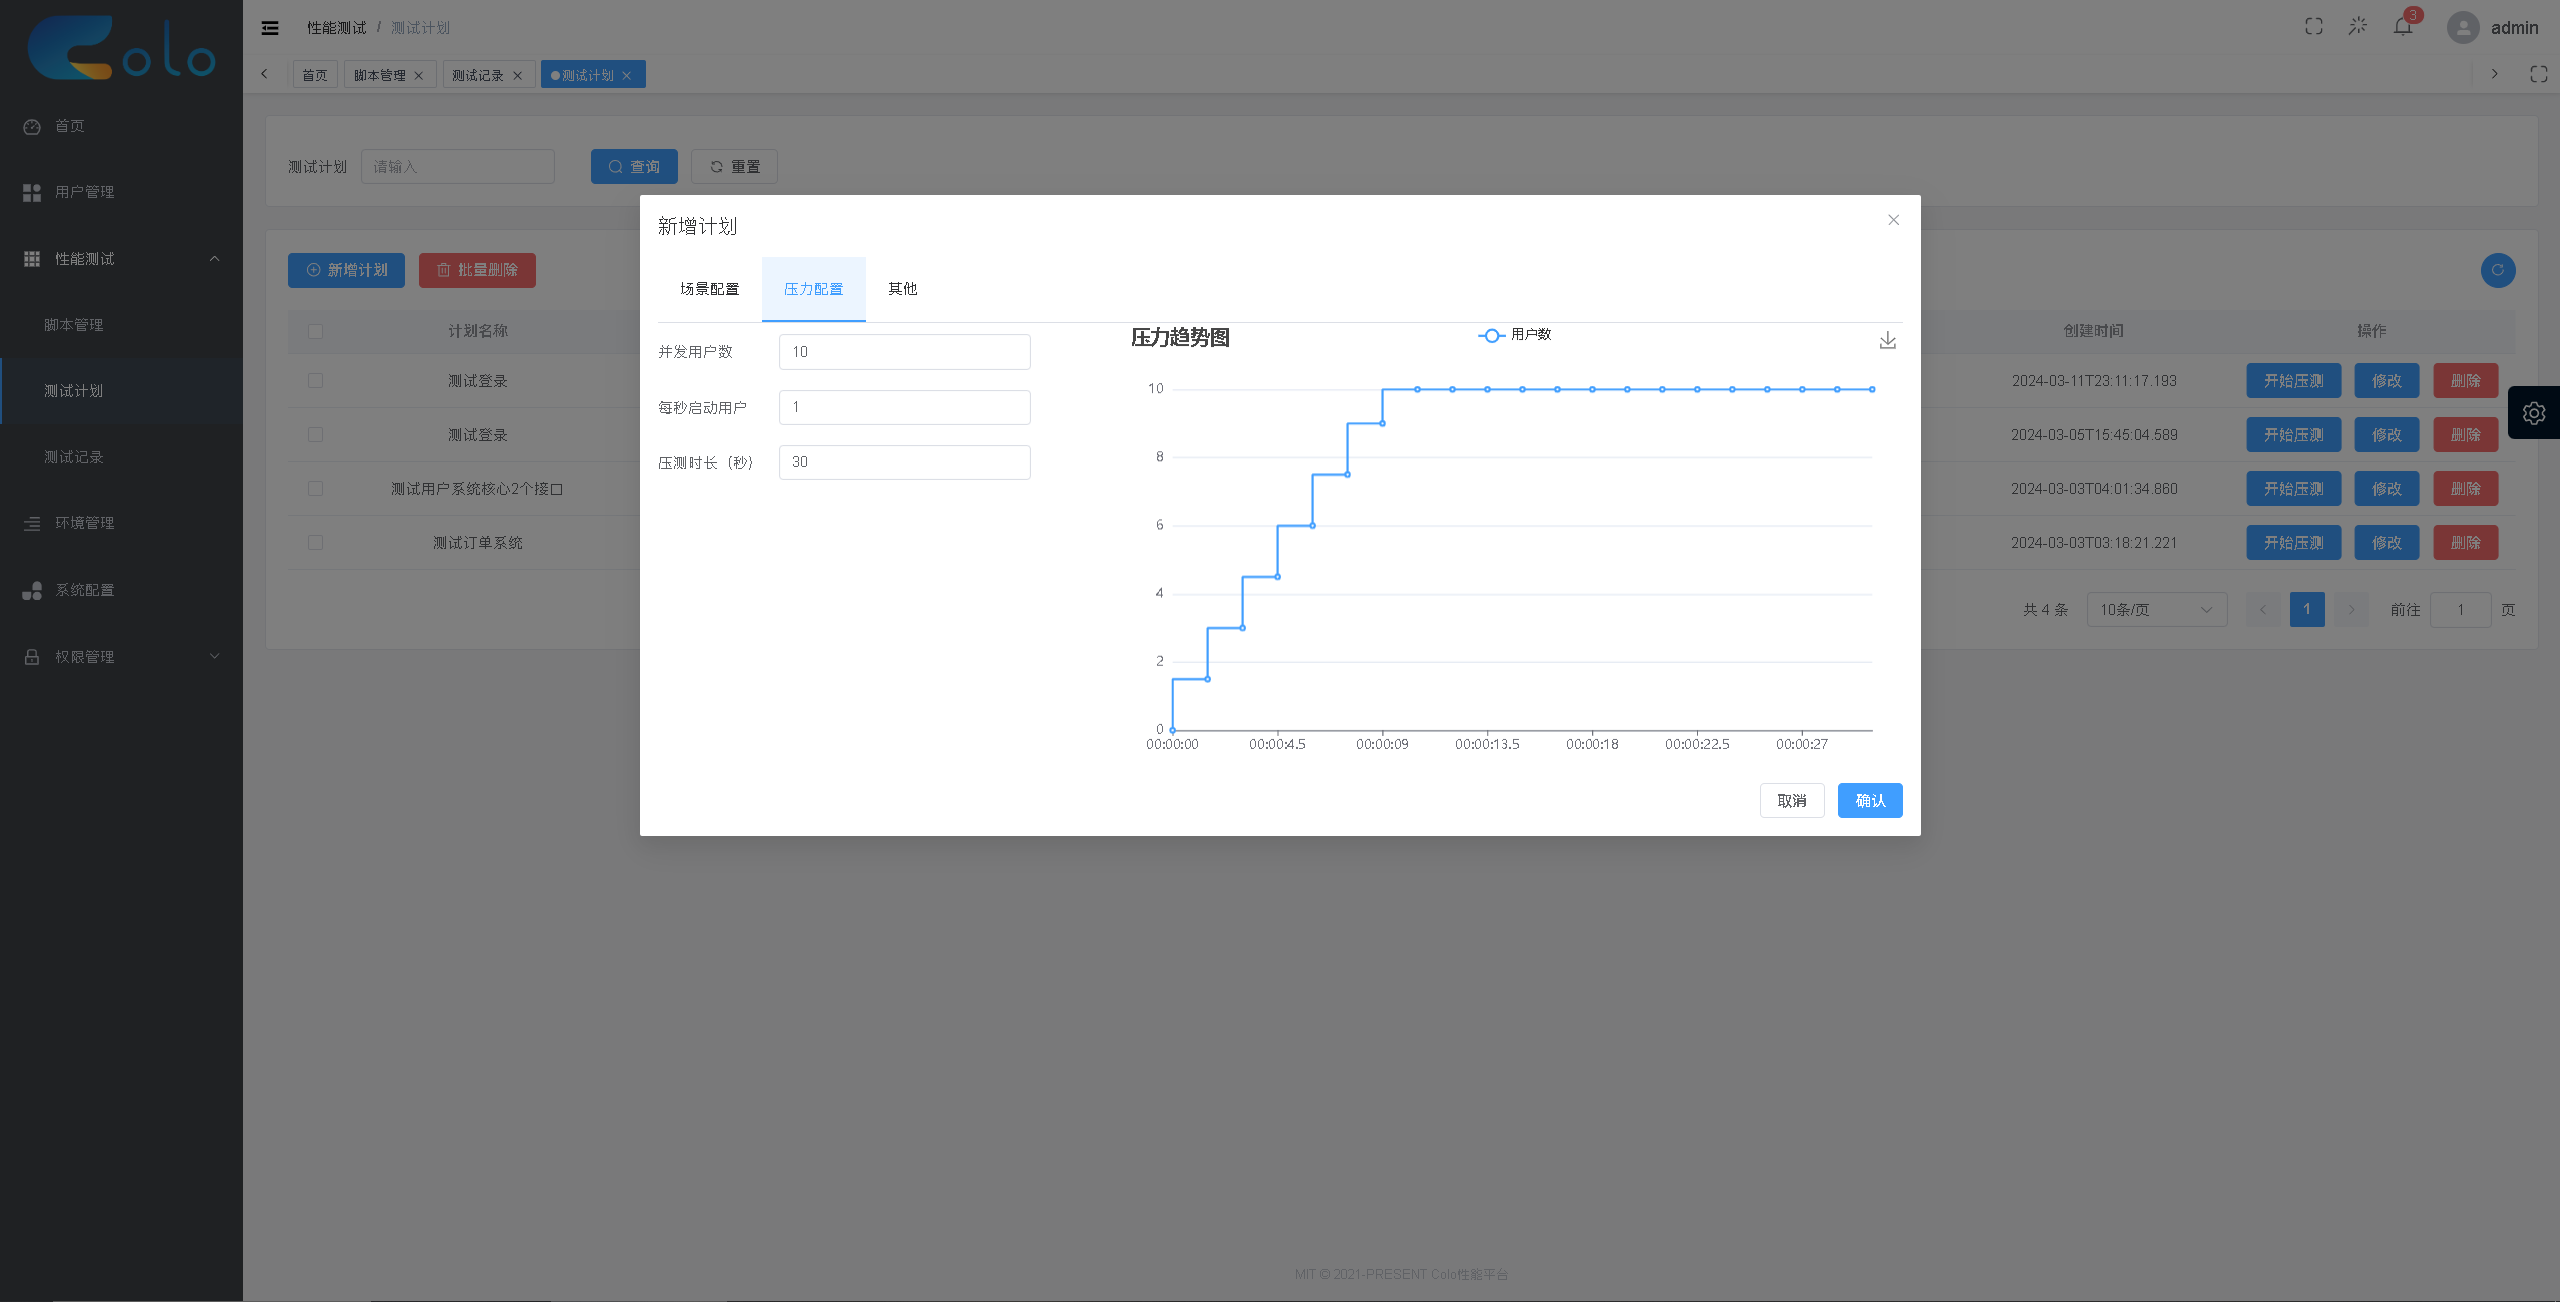This screenshot has width=2561, height=1302.
Task: Click the pagination 前往 page number input
Action: click(x=2461, y=610)
